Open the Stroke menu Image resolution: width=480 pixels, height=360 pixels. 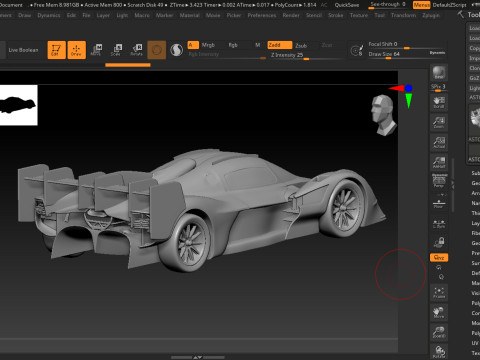pyautogui.click(x=335, y=15)
